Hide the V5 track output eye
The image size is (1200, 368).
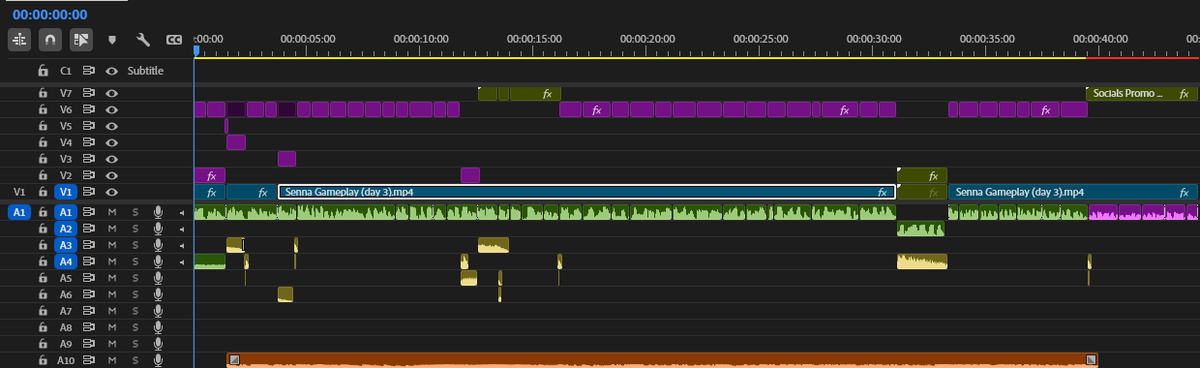(112, 126)
